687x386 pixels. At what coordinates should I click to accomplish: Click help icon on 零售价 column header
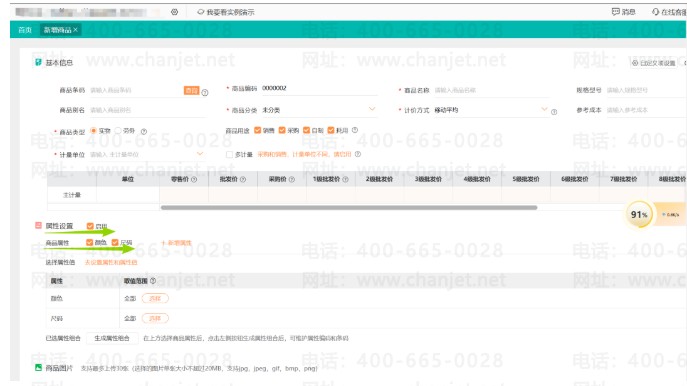(194, 179)
